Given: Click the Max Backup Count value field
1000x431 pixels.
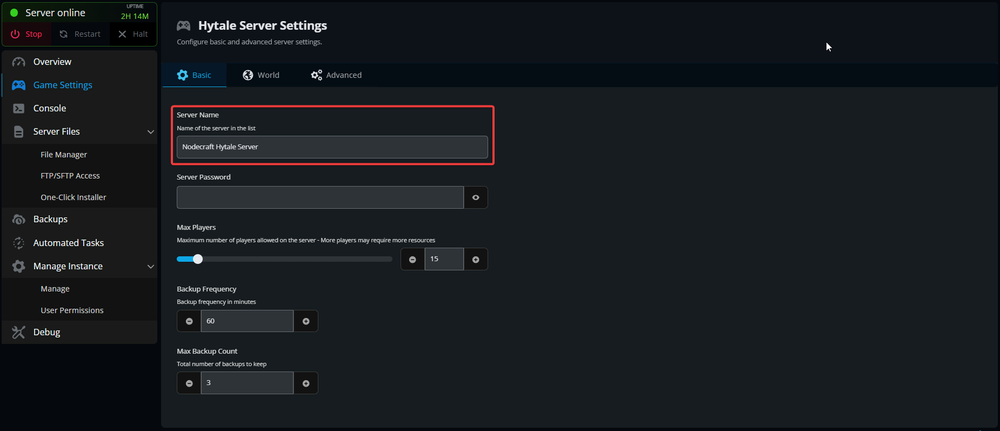Looking at the screenshot, I should (247, 383).
